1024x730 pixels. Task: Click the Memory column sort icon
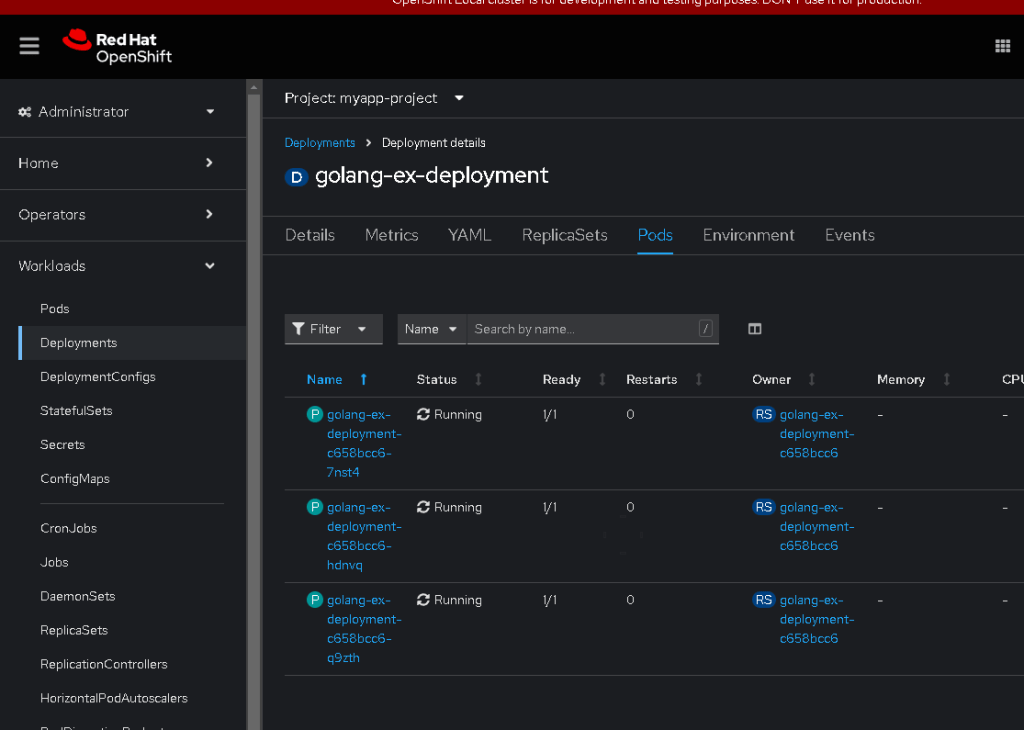coord(946,379)
